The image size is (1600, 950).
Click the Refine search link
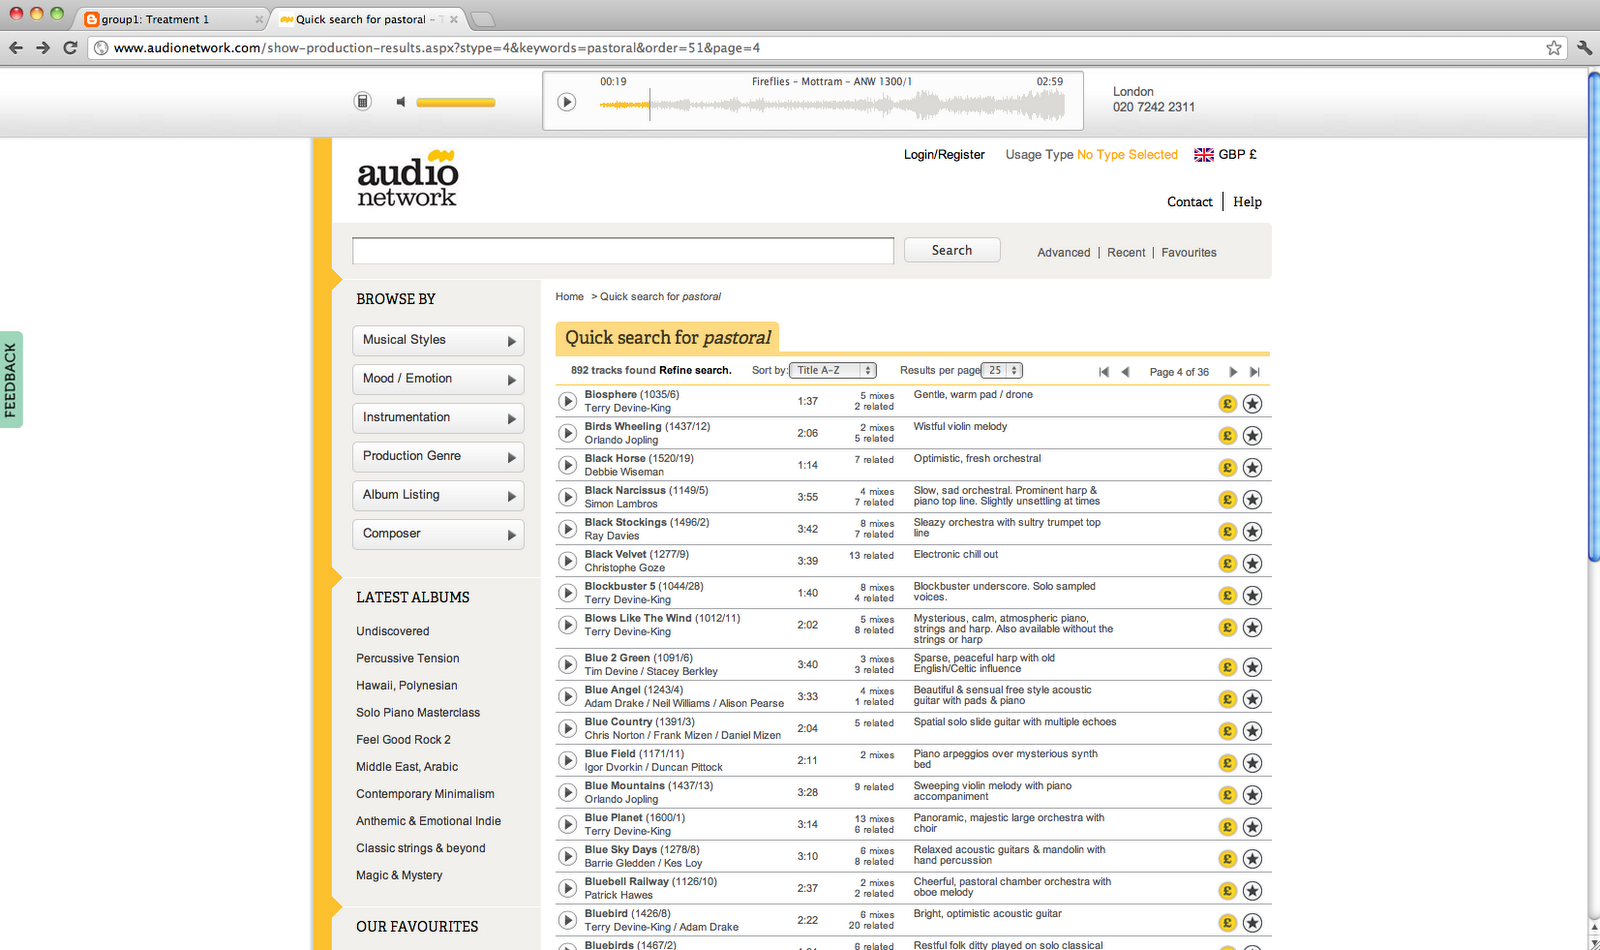695,370
